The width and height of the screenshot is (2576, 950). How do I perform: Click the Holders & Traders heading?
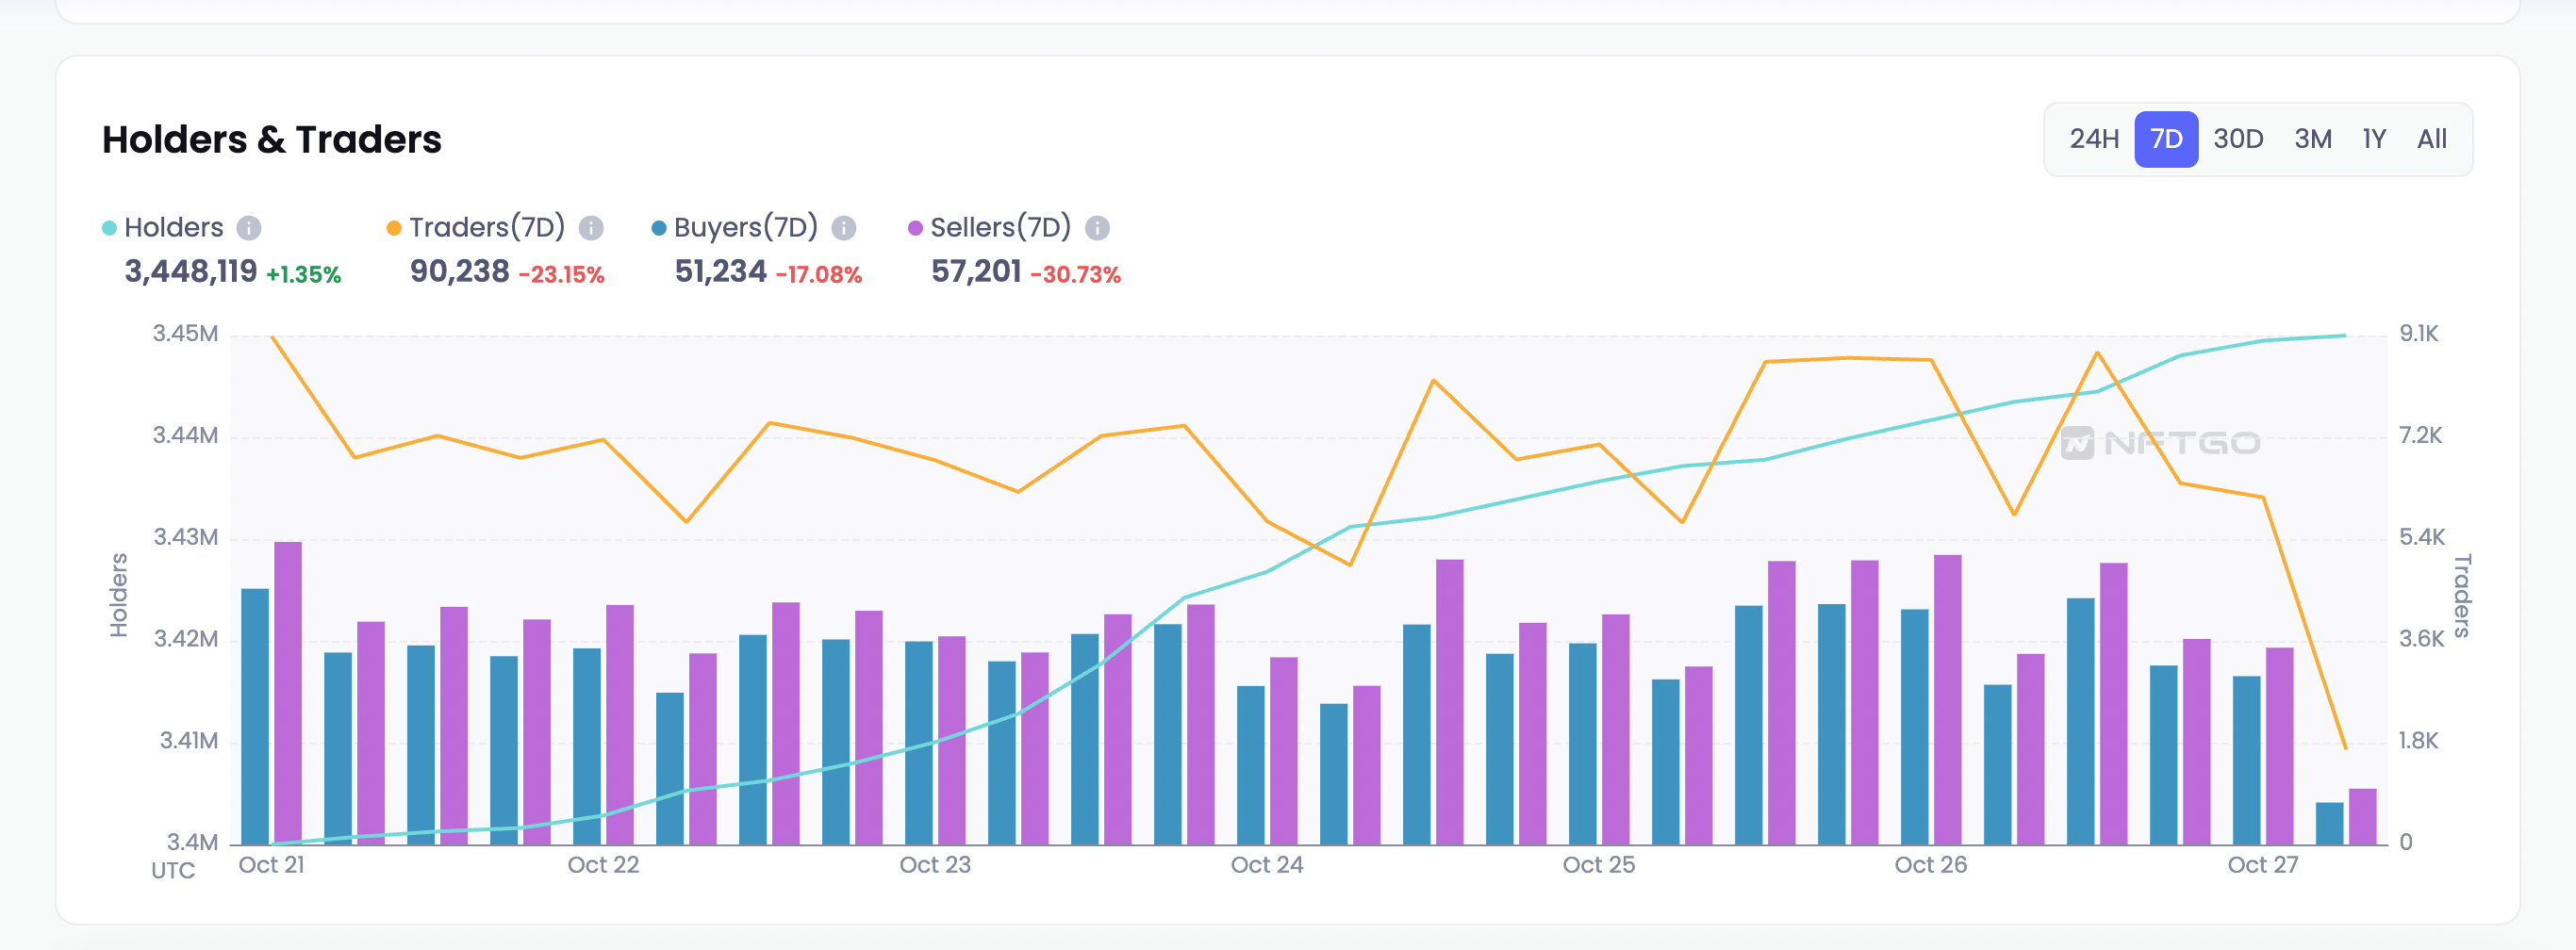[x=272, y=139]
